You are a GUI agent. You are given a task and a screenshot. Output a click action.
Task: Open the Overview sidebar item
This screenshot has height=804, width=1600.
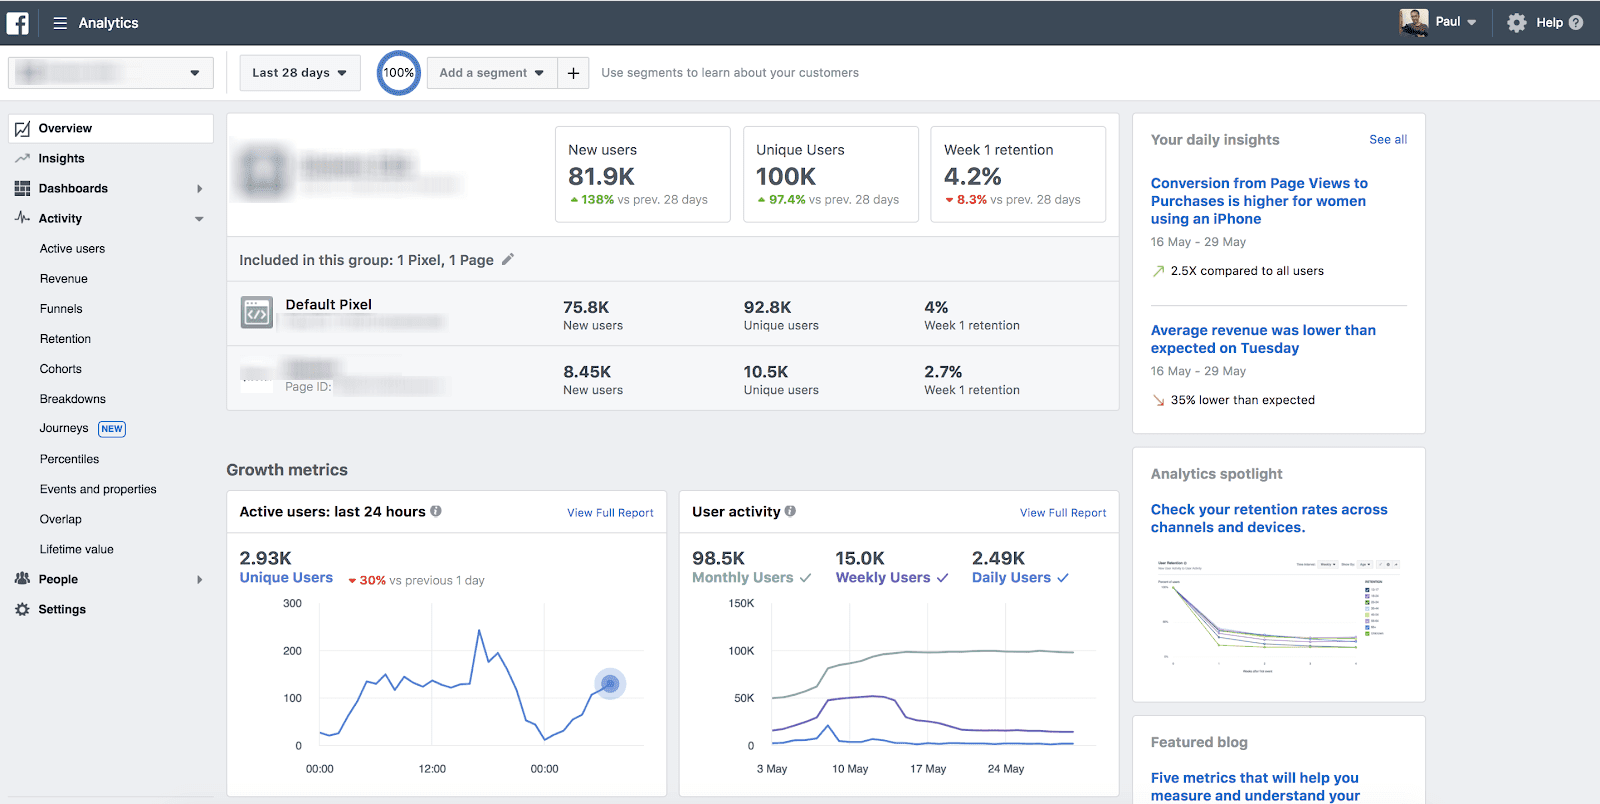pos(65,128)
